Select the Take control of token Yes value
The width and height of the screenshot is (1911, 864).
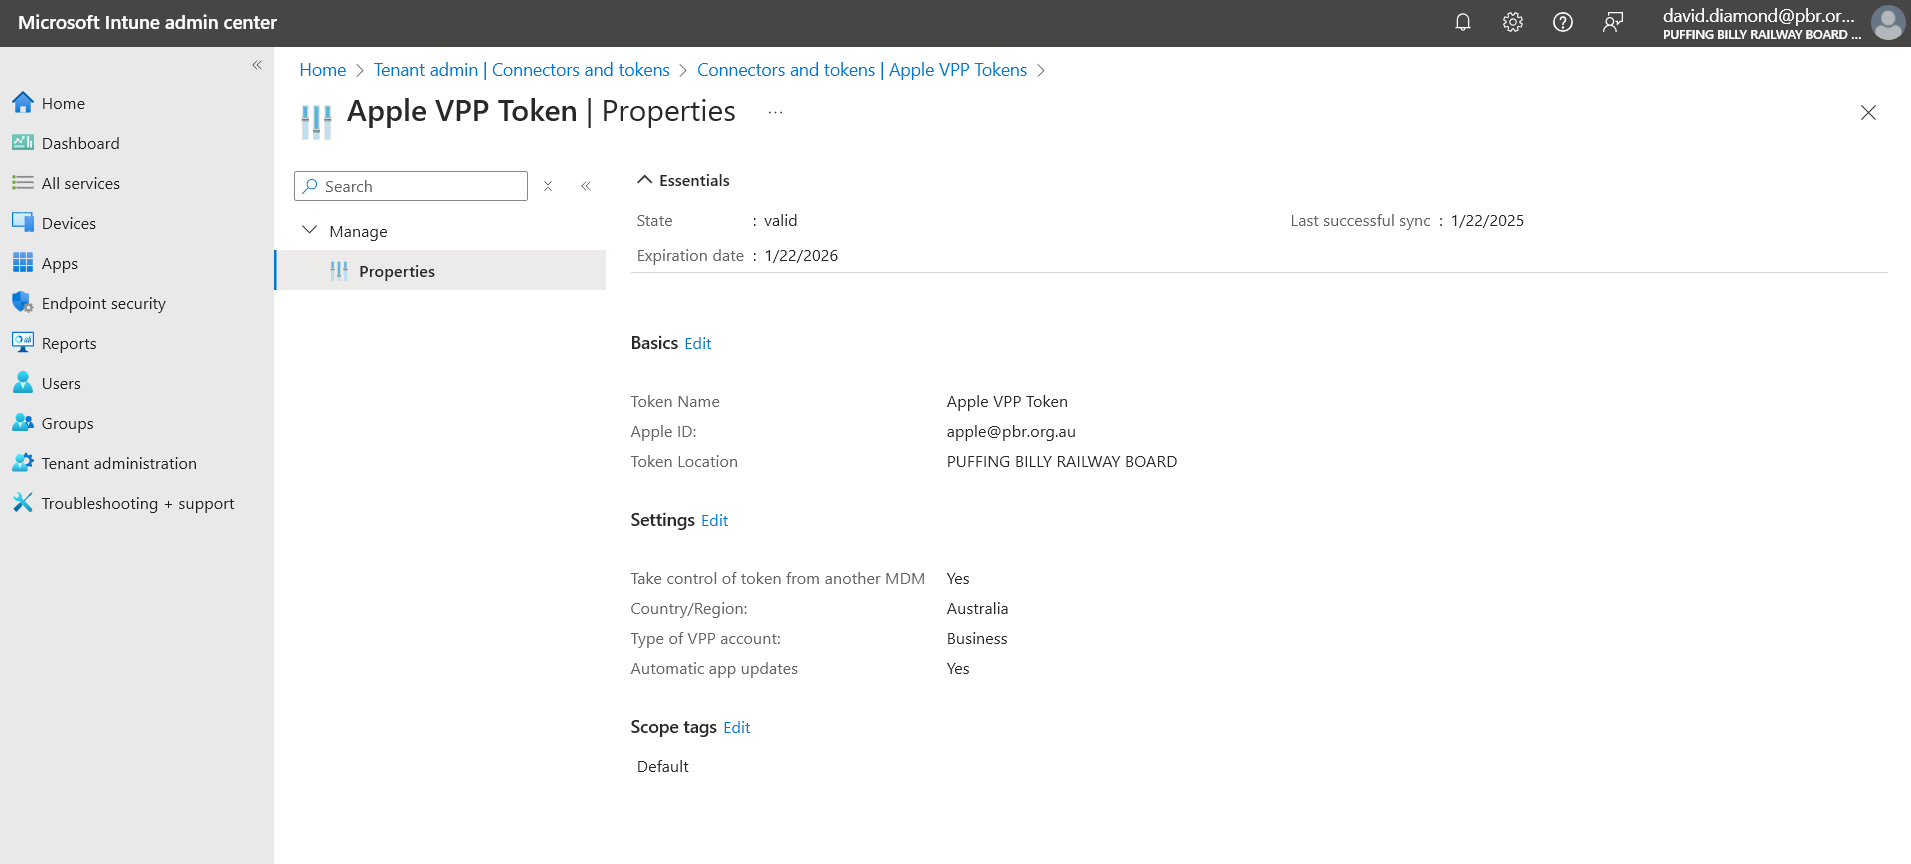click(958, 578)
